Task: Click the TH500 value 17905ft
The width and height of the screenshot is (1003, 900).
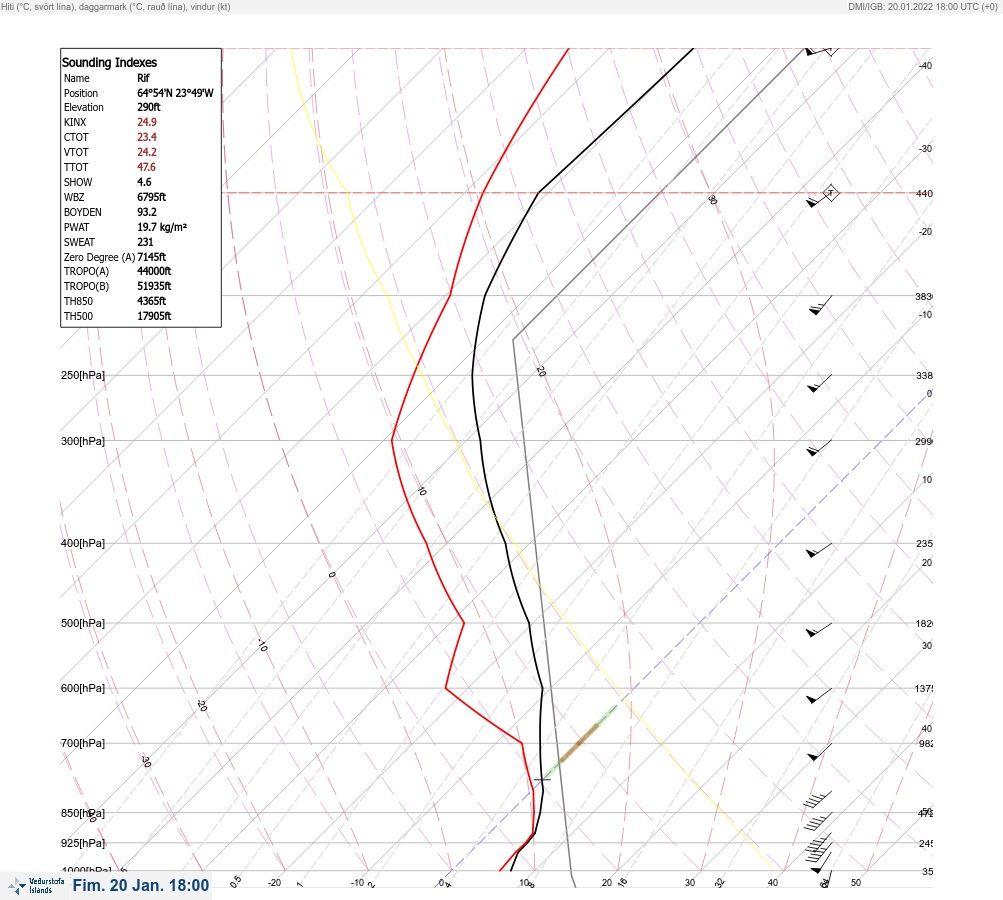Action: click(154, 316)
